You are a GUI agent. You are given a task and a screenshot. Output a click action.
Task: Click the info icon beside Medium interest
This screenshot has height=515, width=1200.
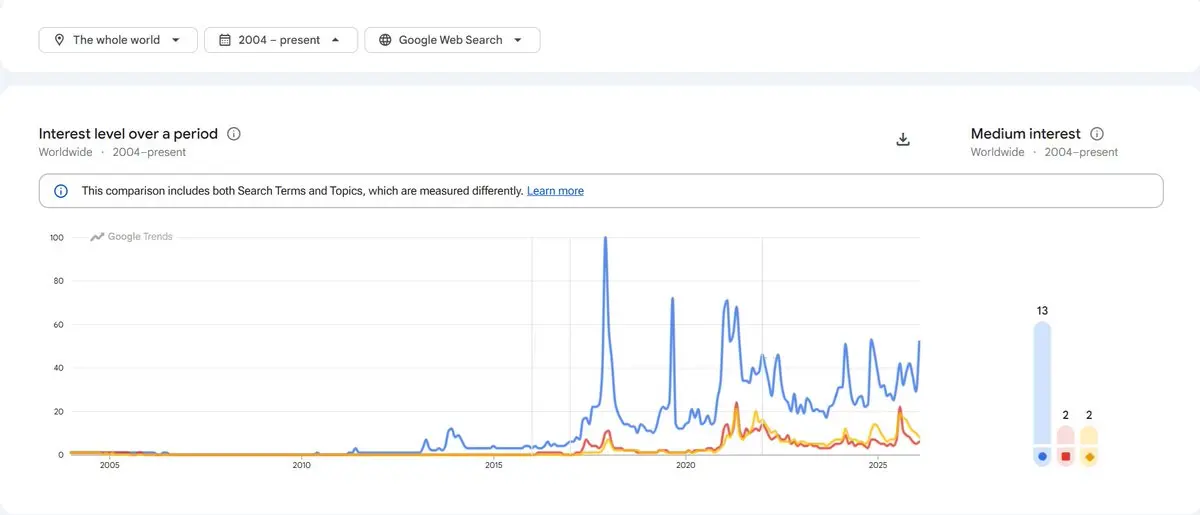(x=1097, y=134)
